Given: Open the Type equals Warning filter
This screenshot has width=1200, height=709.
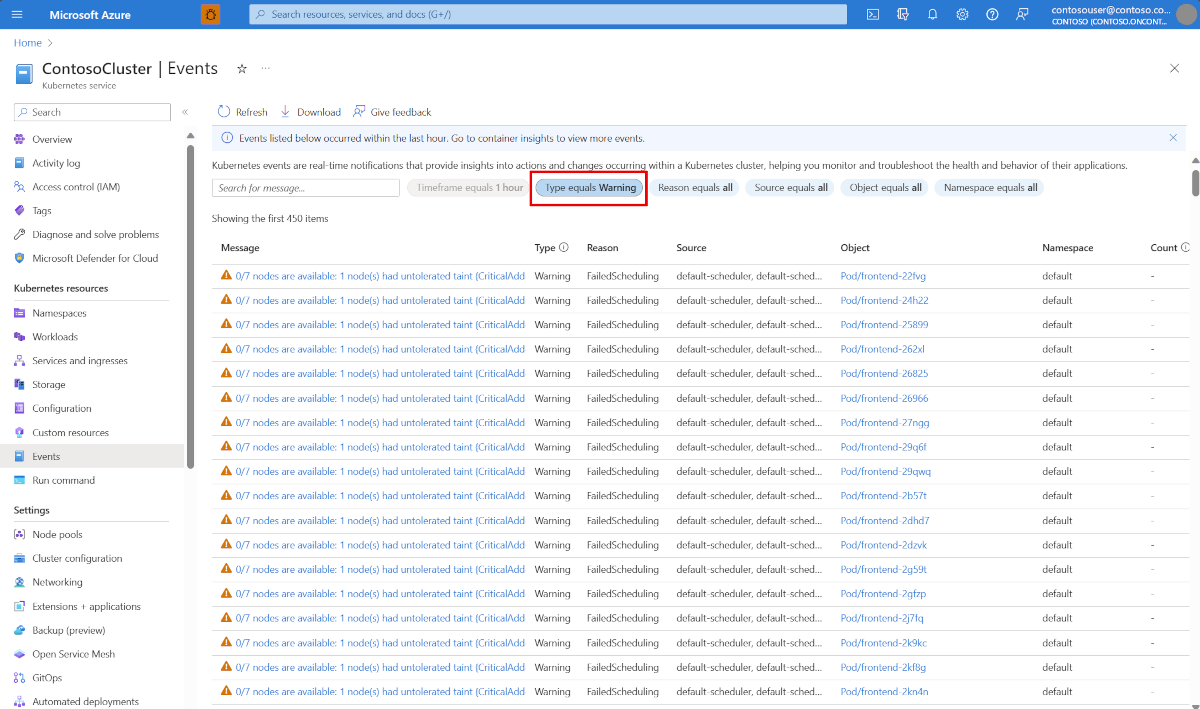Looking at the screenshot, I should tap(590, 188).
